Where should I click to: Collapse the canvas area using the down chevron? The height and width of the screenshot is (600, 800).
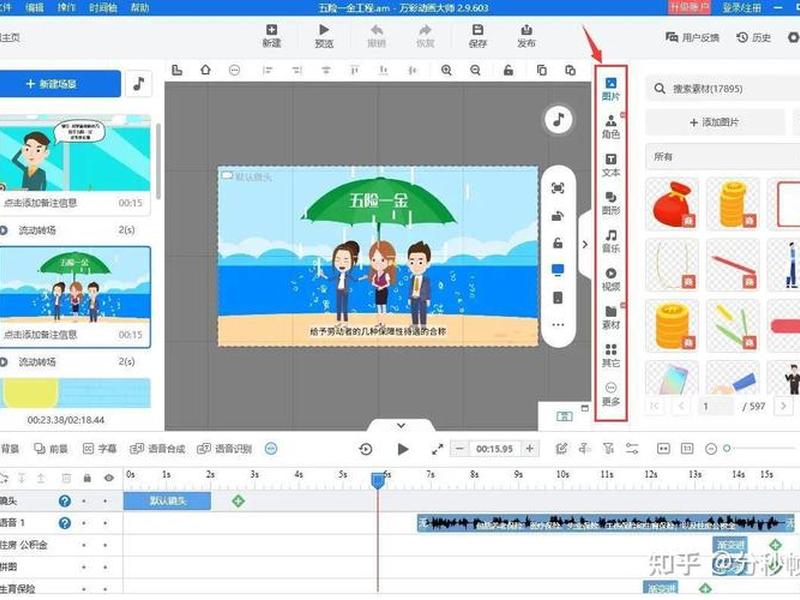(401, 425)
